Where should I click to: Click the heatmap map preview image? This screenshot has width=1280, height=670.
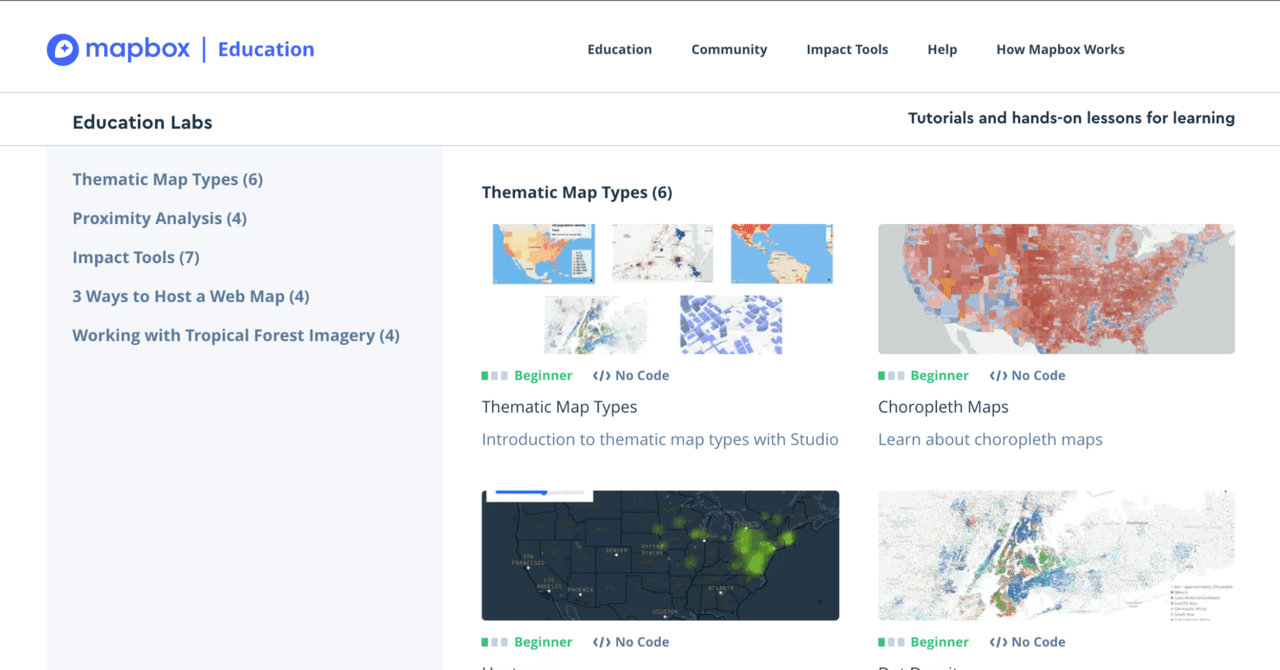click(660, 555)
